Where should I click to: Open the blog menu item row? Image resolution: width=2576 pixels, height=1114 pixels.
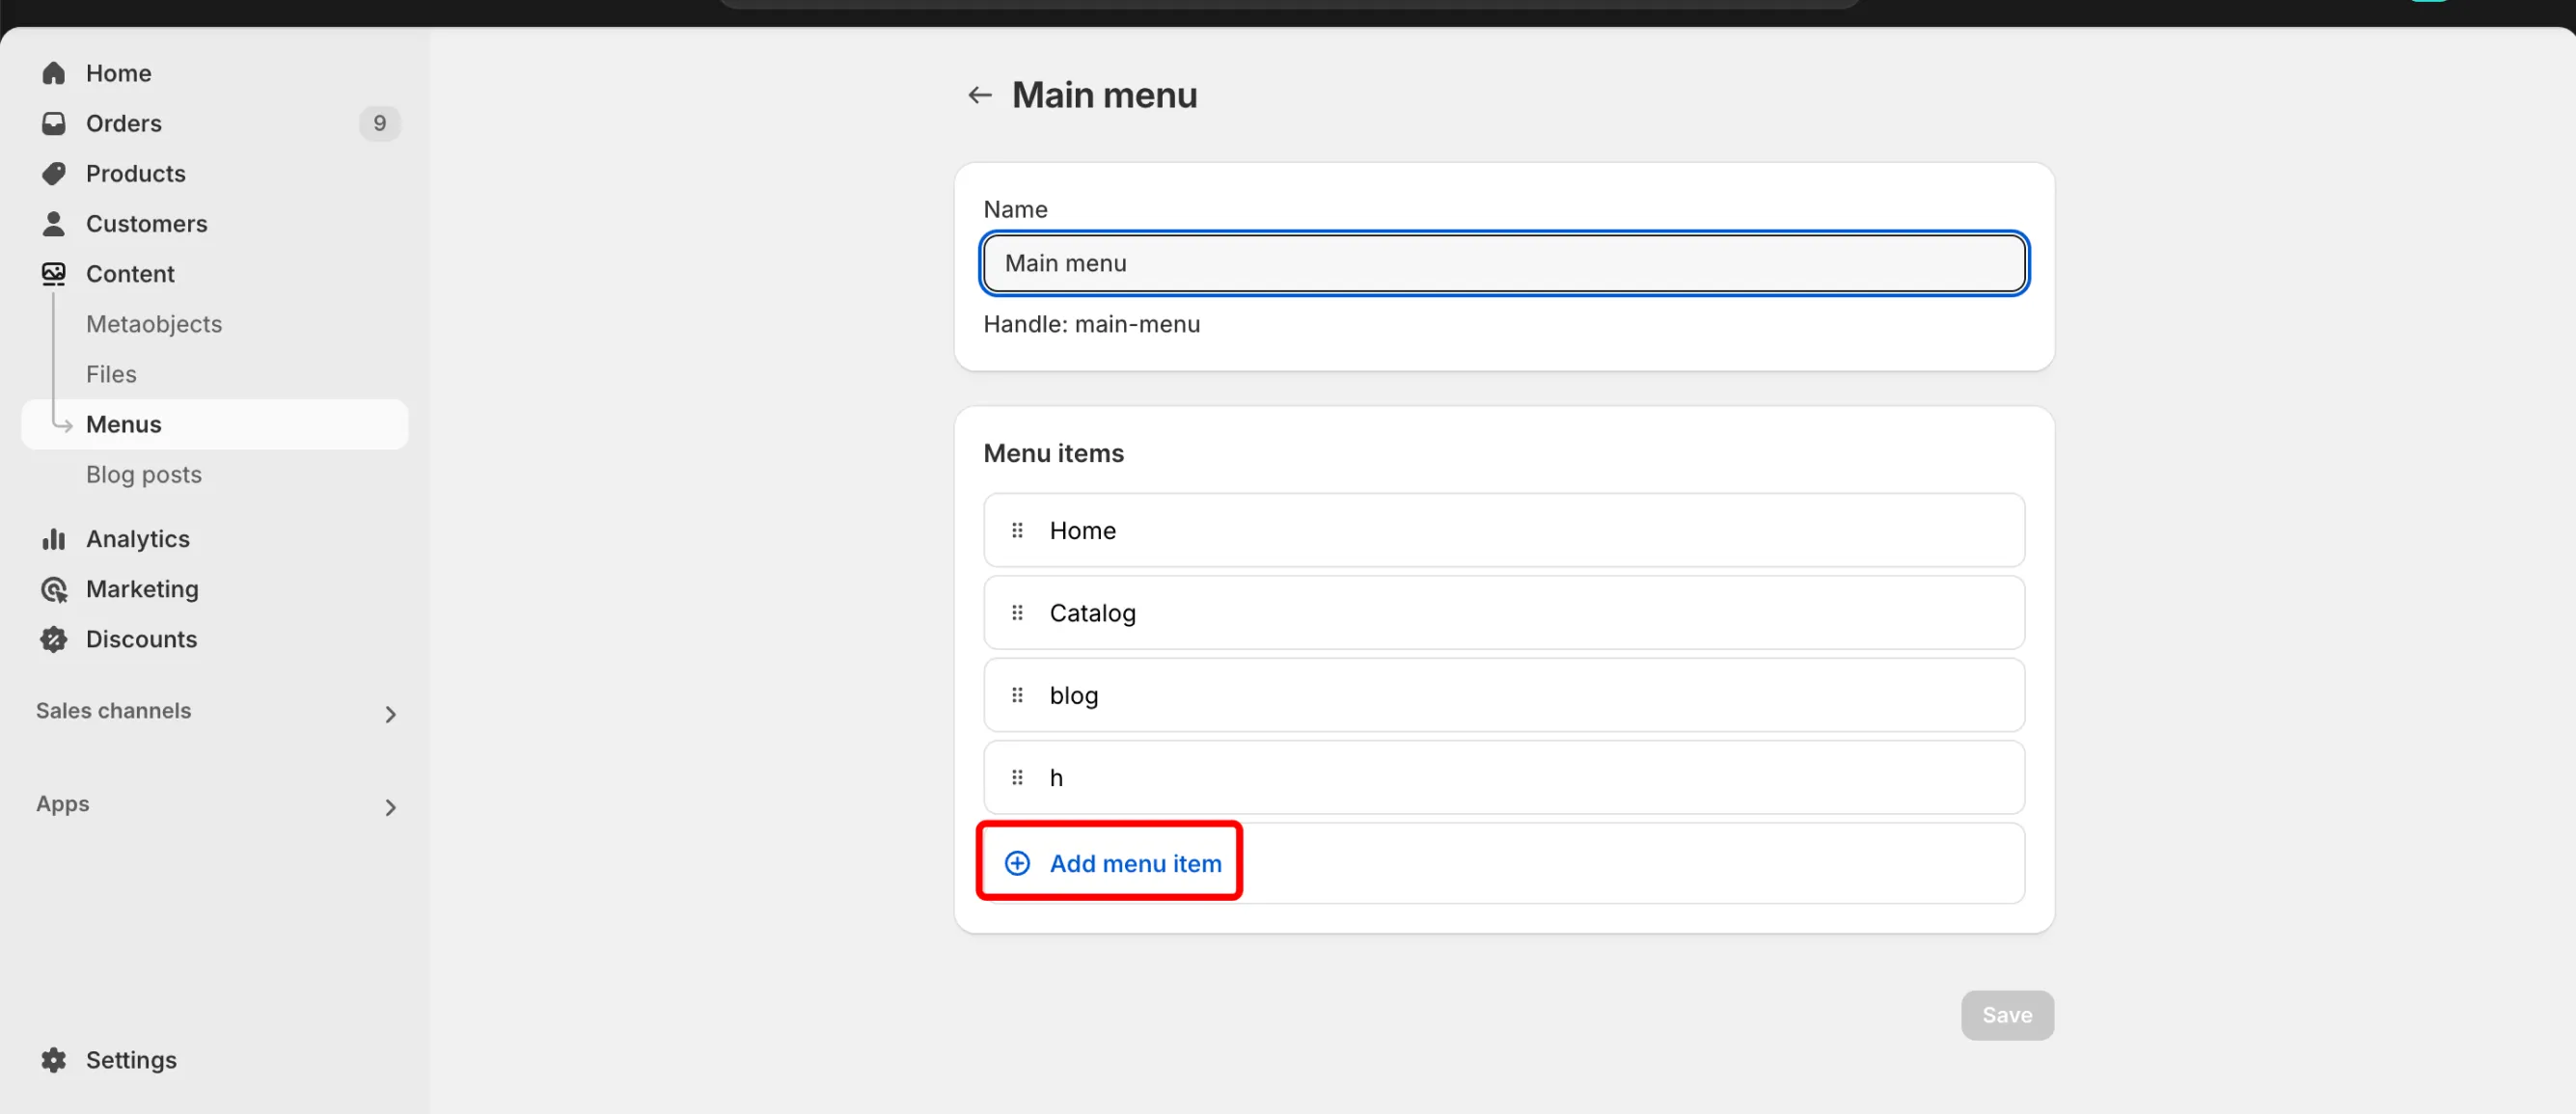coord(1504,695)
